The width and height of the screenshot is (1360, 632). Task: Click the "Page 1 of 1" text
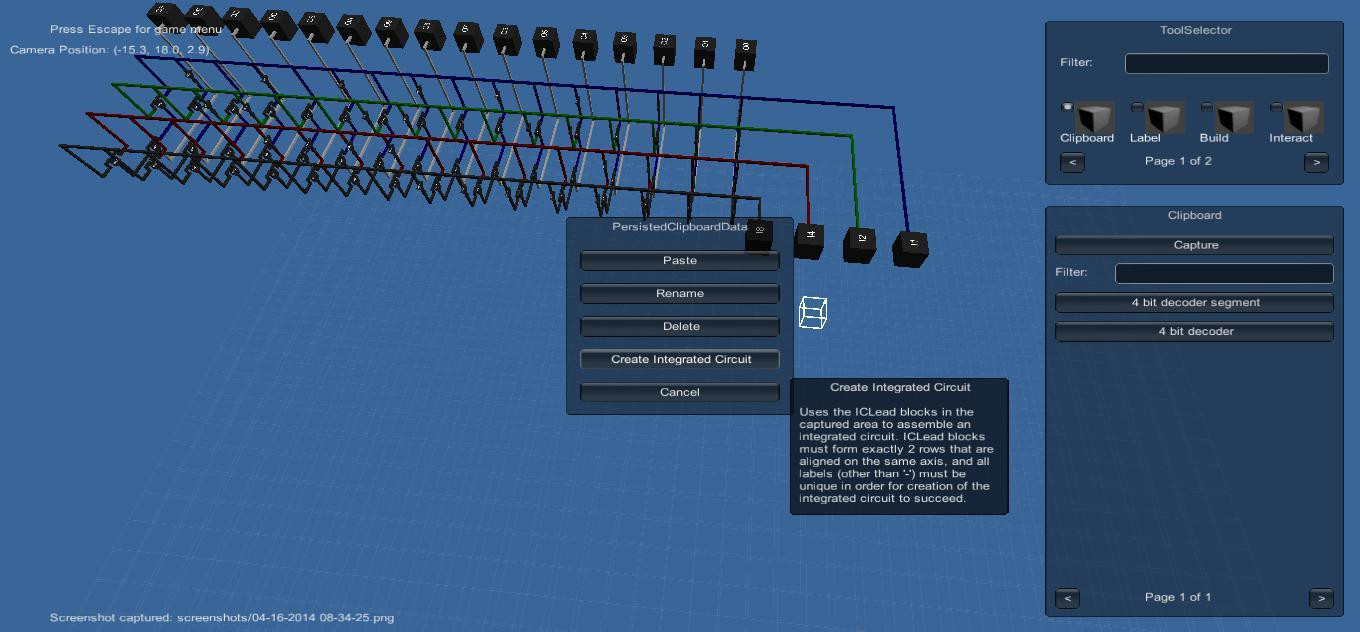pos(1178,597)
